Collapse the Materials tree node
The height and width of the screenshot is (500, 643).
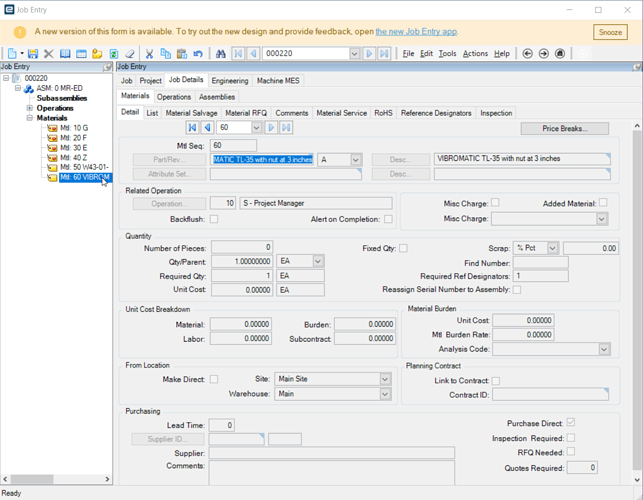30,118
